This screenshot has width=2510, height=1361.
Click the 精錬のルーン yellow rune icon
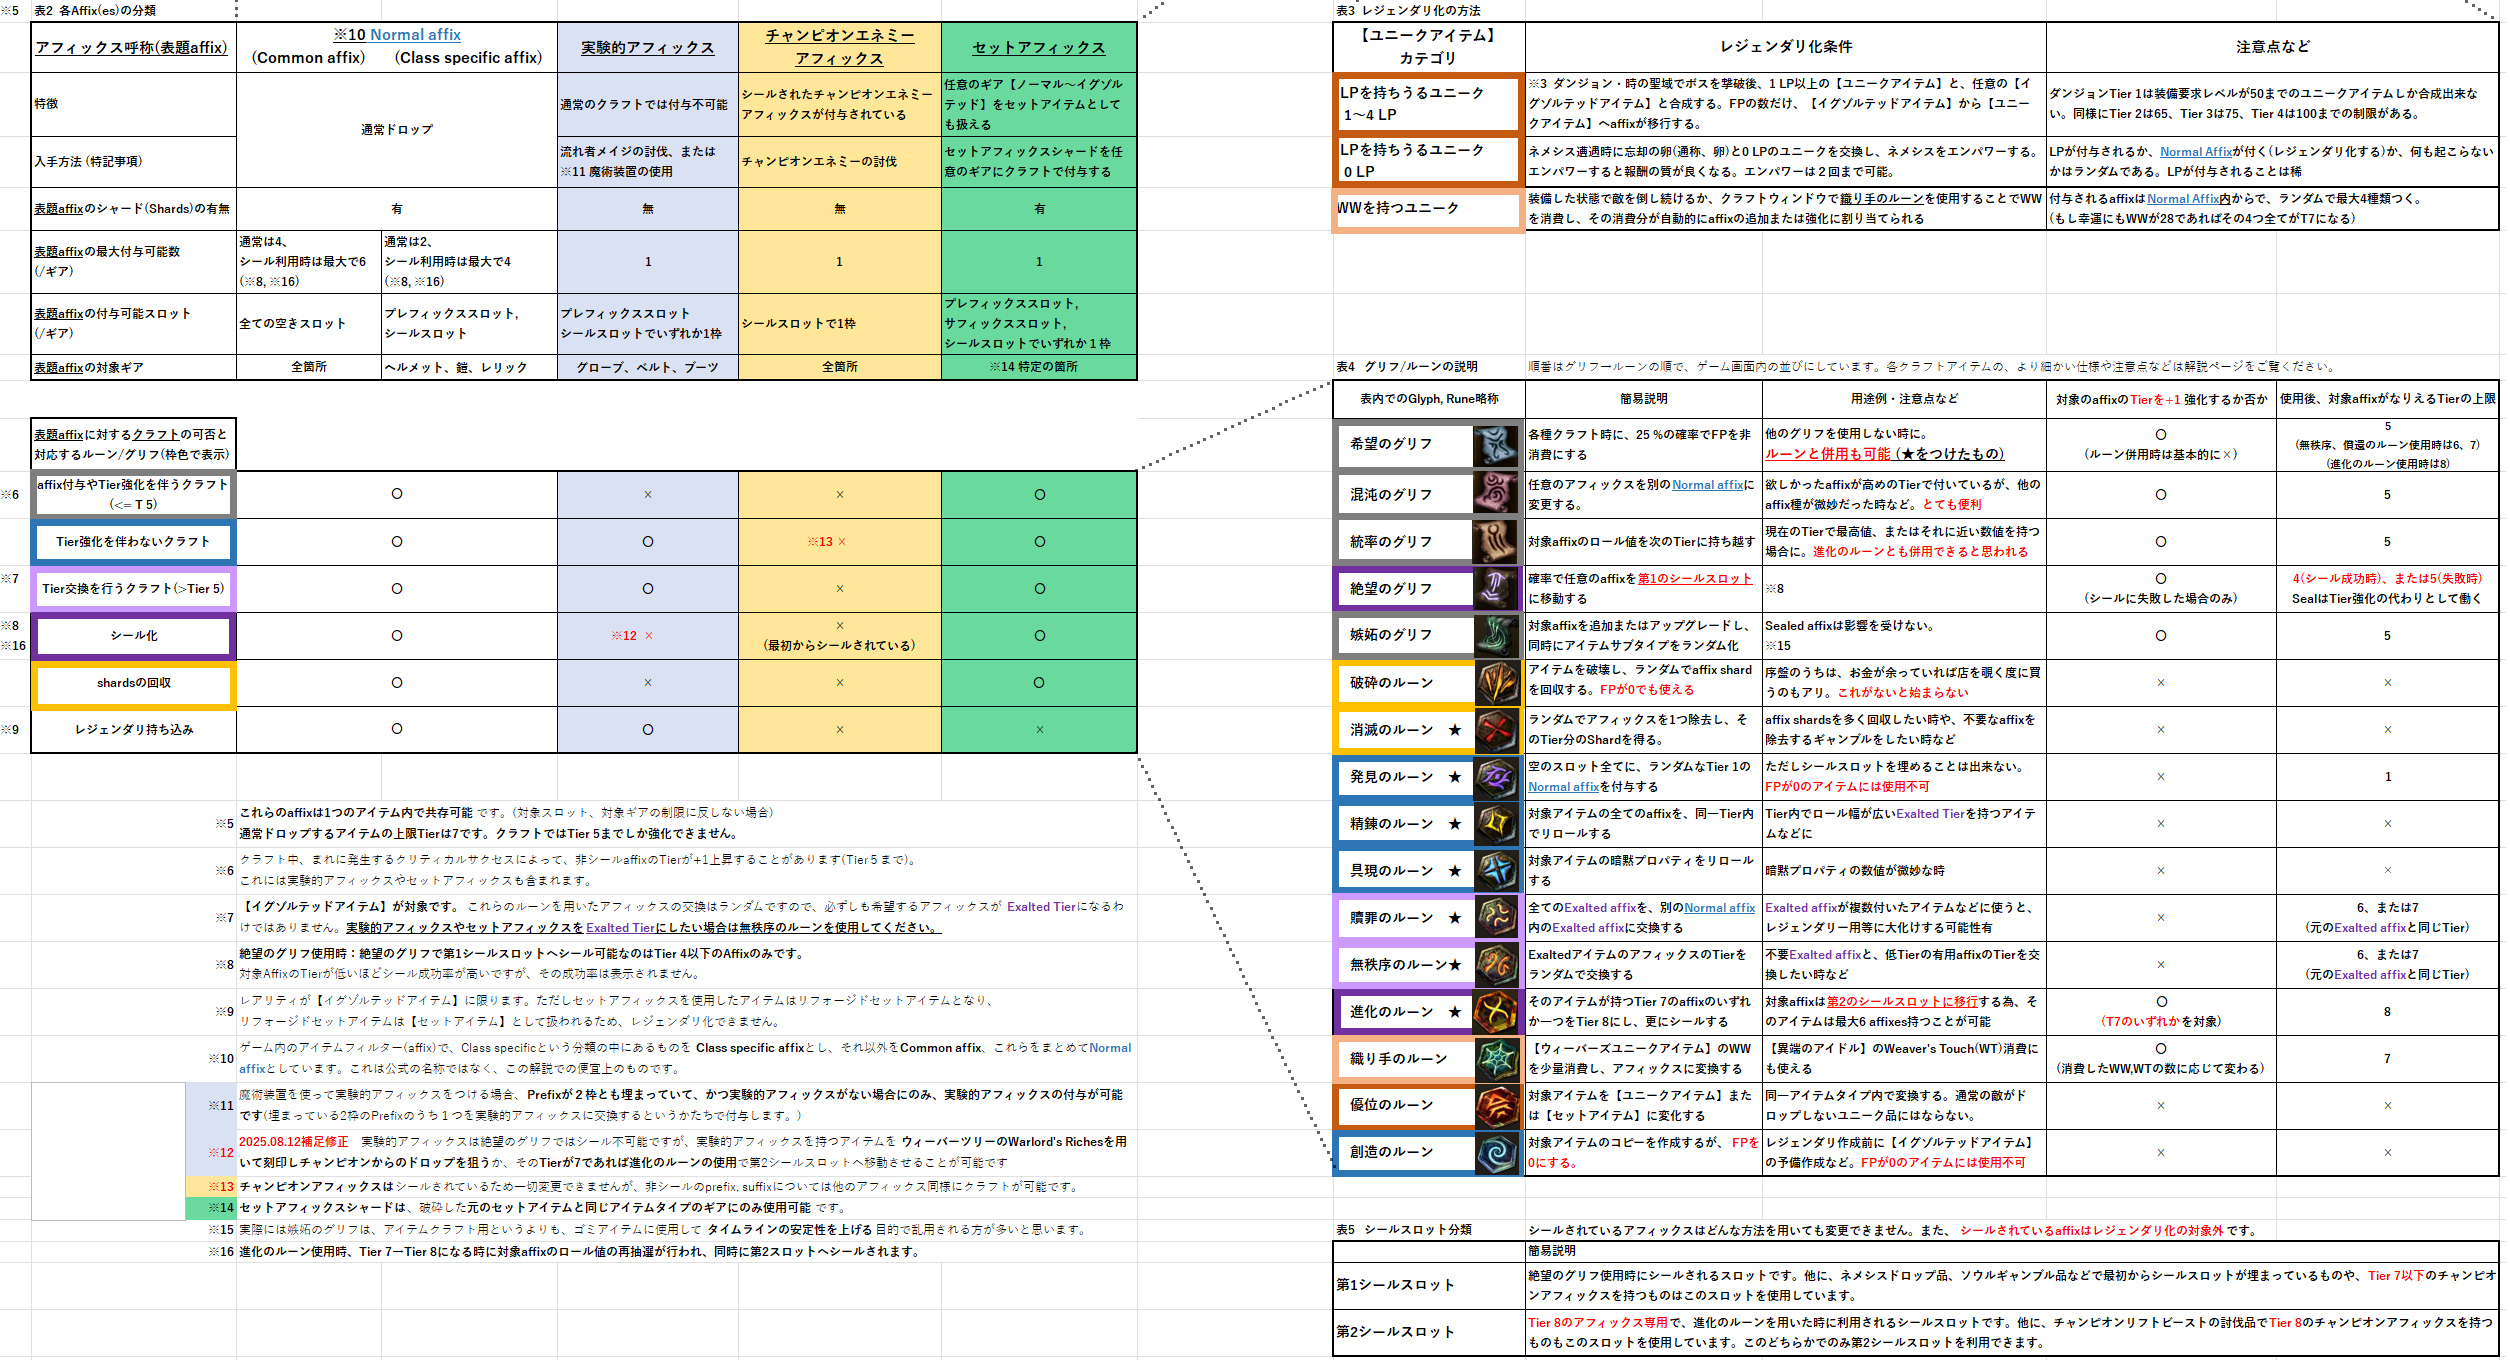click(x=1497, y=824)
